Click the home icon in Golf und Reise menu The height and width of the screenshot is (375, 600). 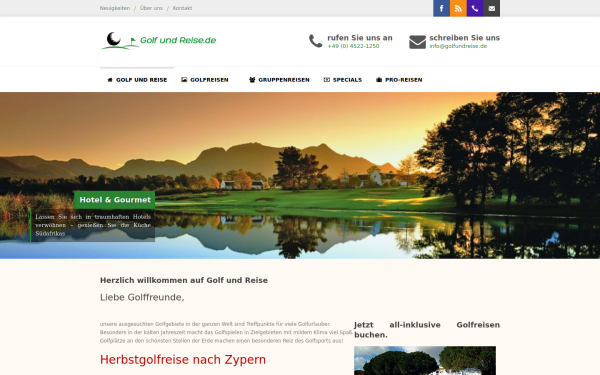(x=110, y=80)
